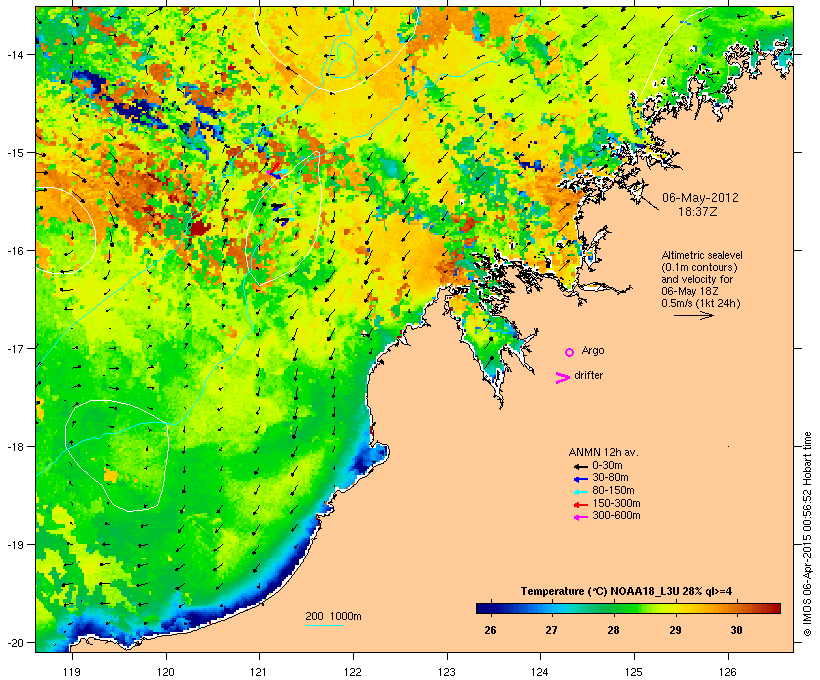Click the longitude axis label 123
The image size is (820, 680).
click(447, 672)
